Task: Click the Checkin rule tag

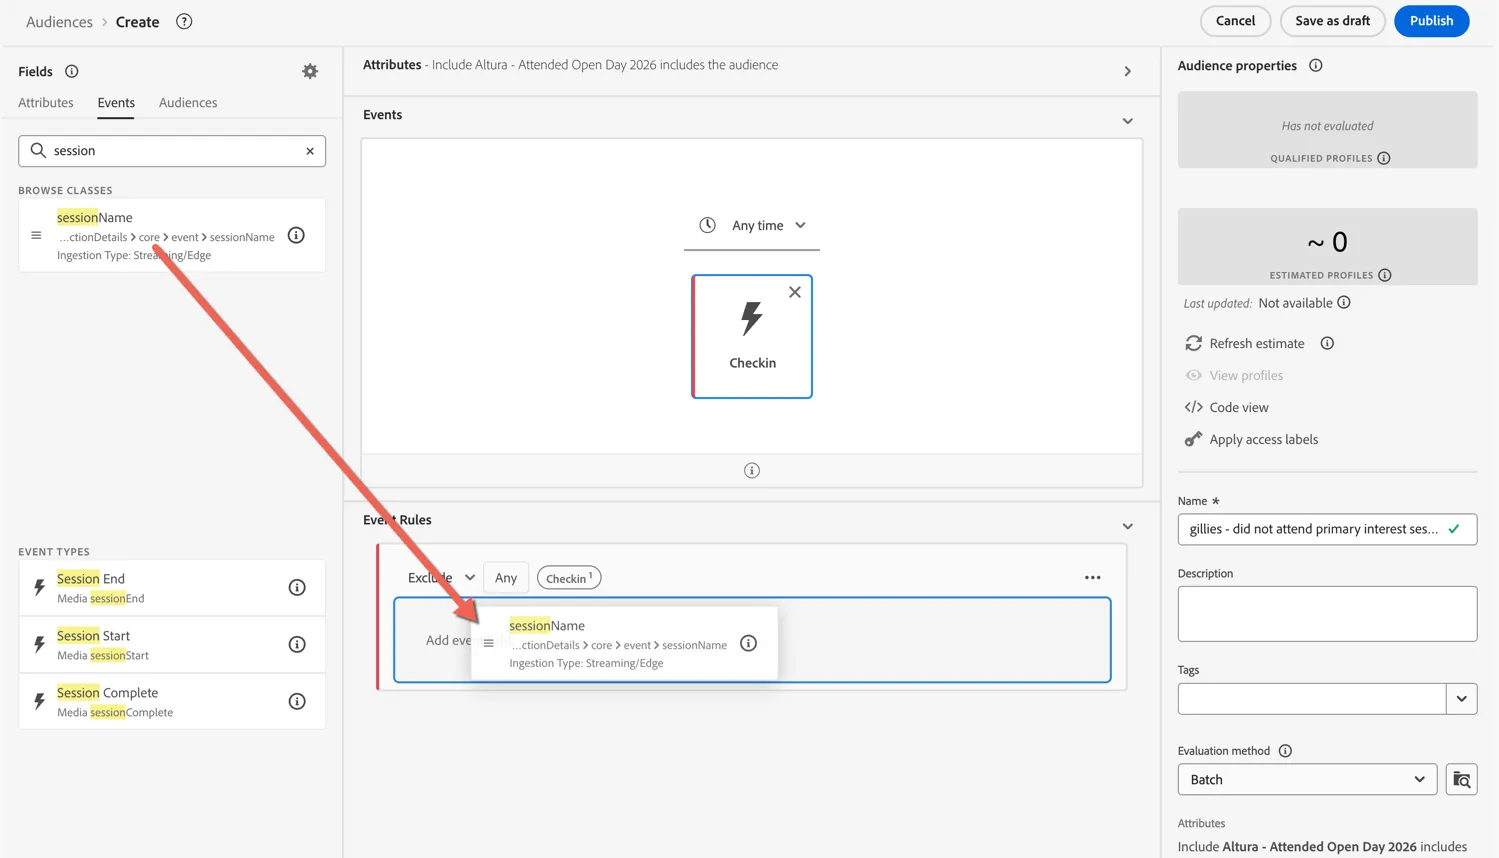Action: pyautogui.click(x=569, y=578)
